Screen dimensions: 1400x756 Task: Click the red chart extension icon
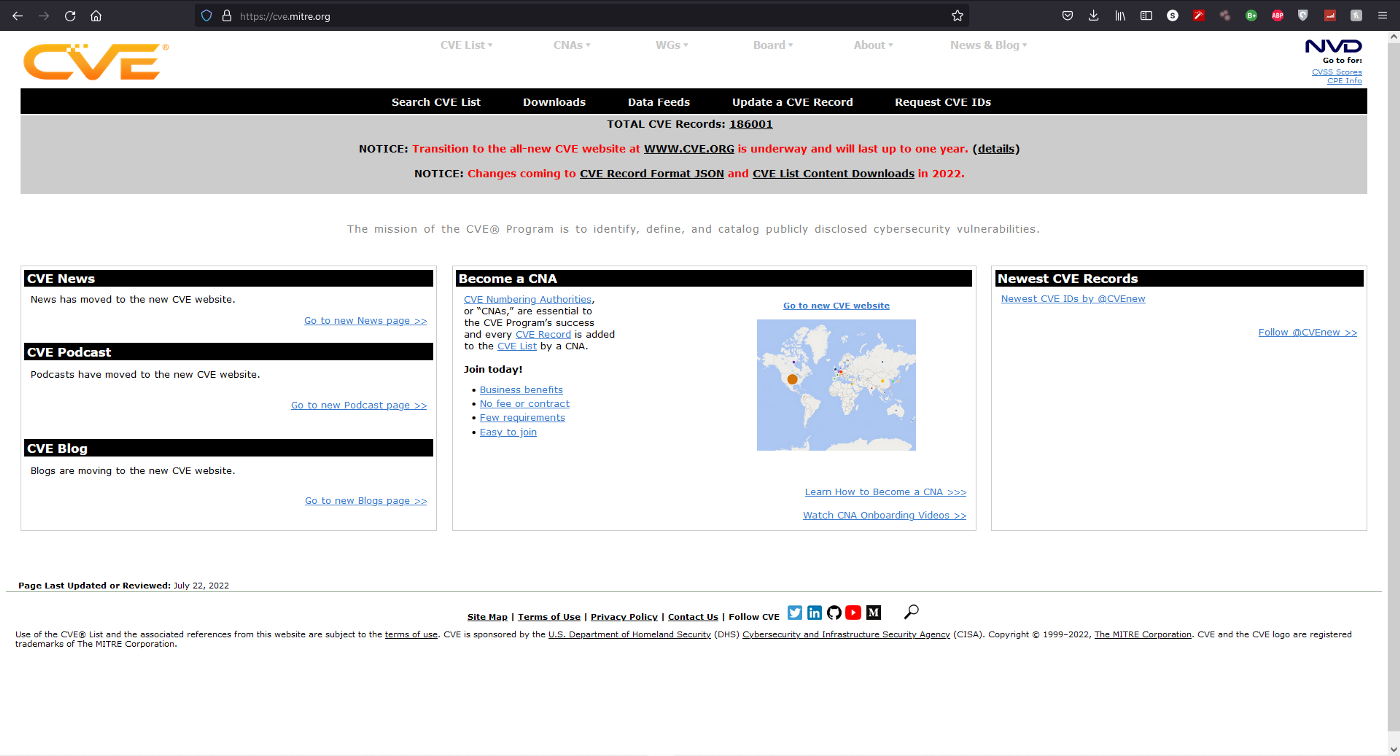point(1330,16)
